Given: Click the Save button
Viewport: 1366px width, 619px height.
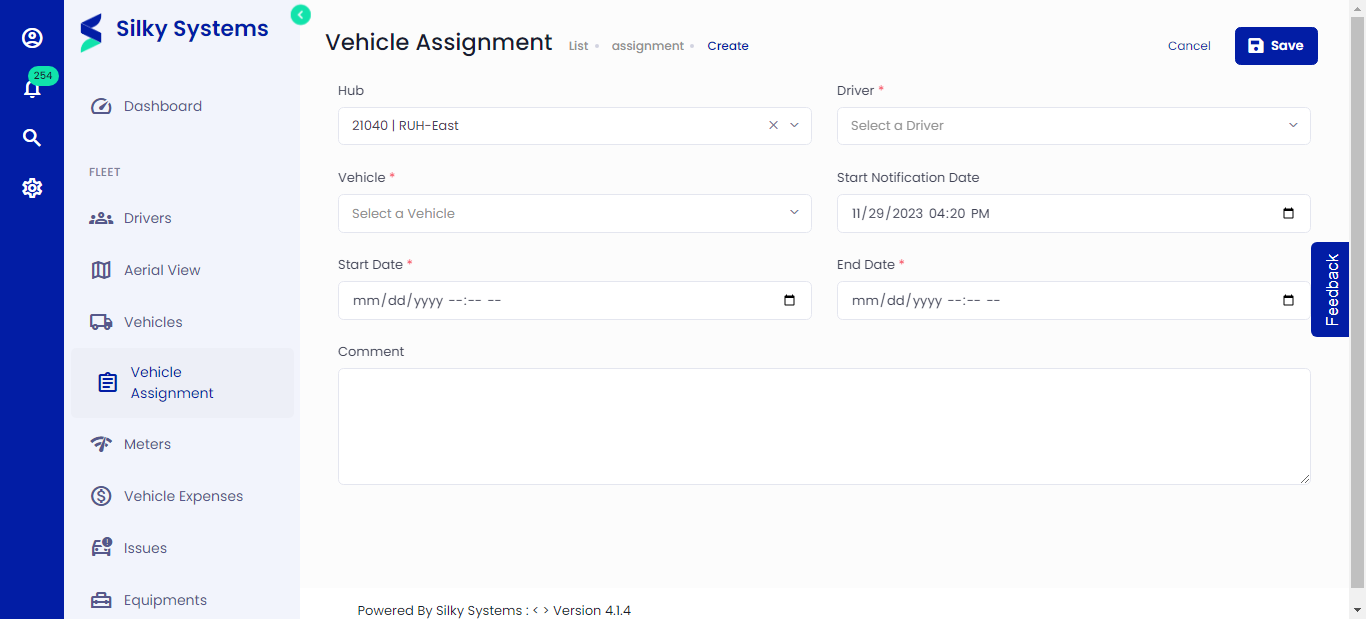Looking at the screenshot, I should (x=1275, y=46).
